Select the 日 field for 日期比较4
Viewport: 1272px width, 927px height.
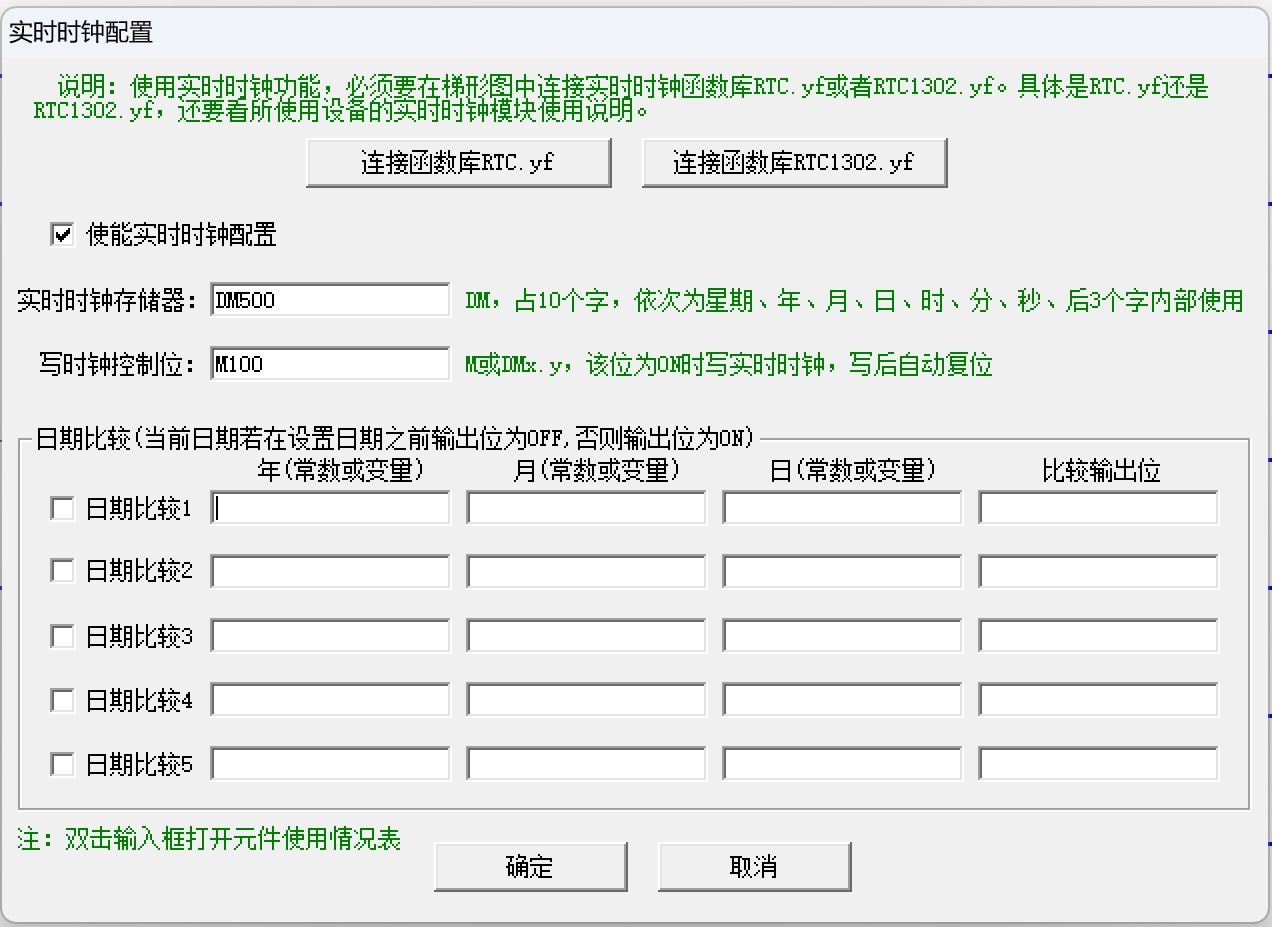[842, 700]
